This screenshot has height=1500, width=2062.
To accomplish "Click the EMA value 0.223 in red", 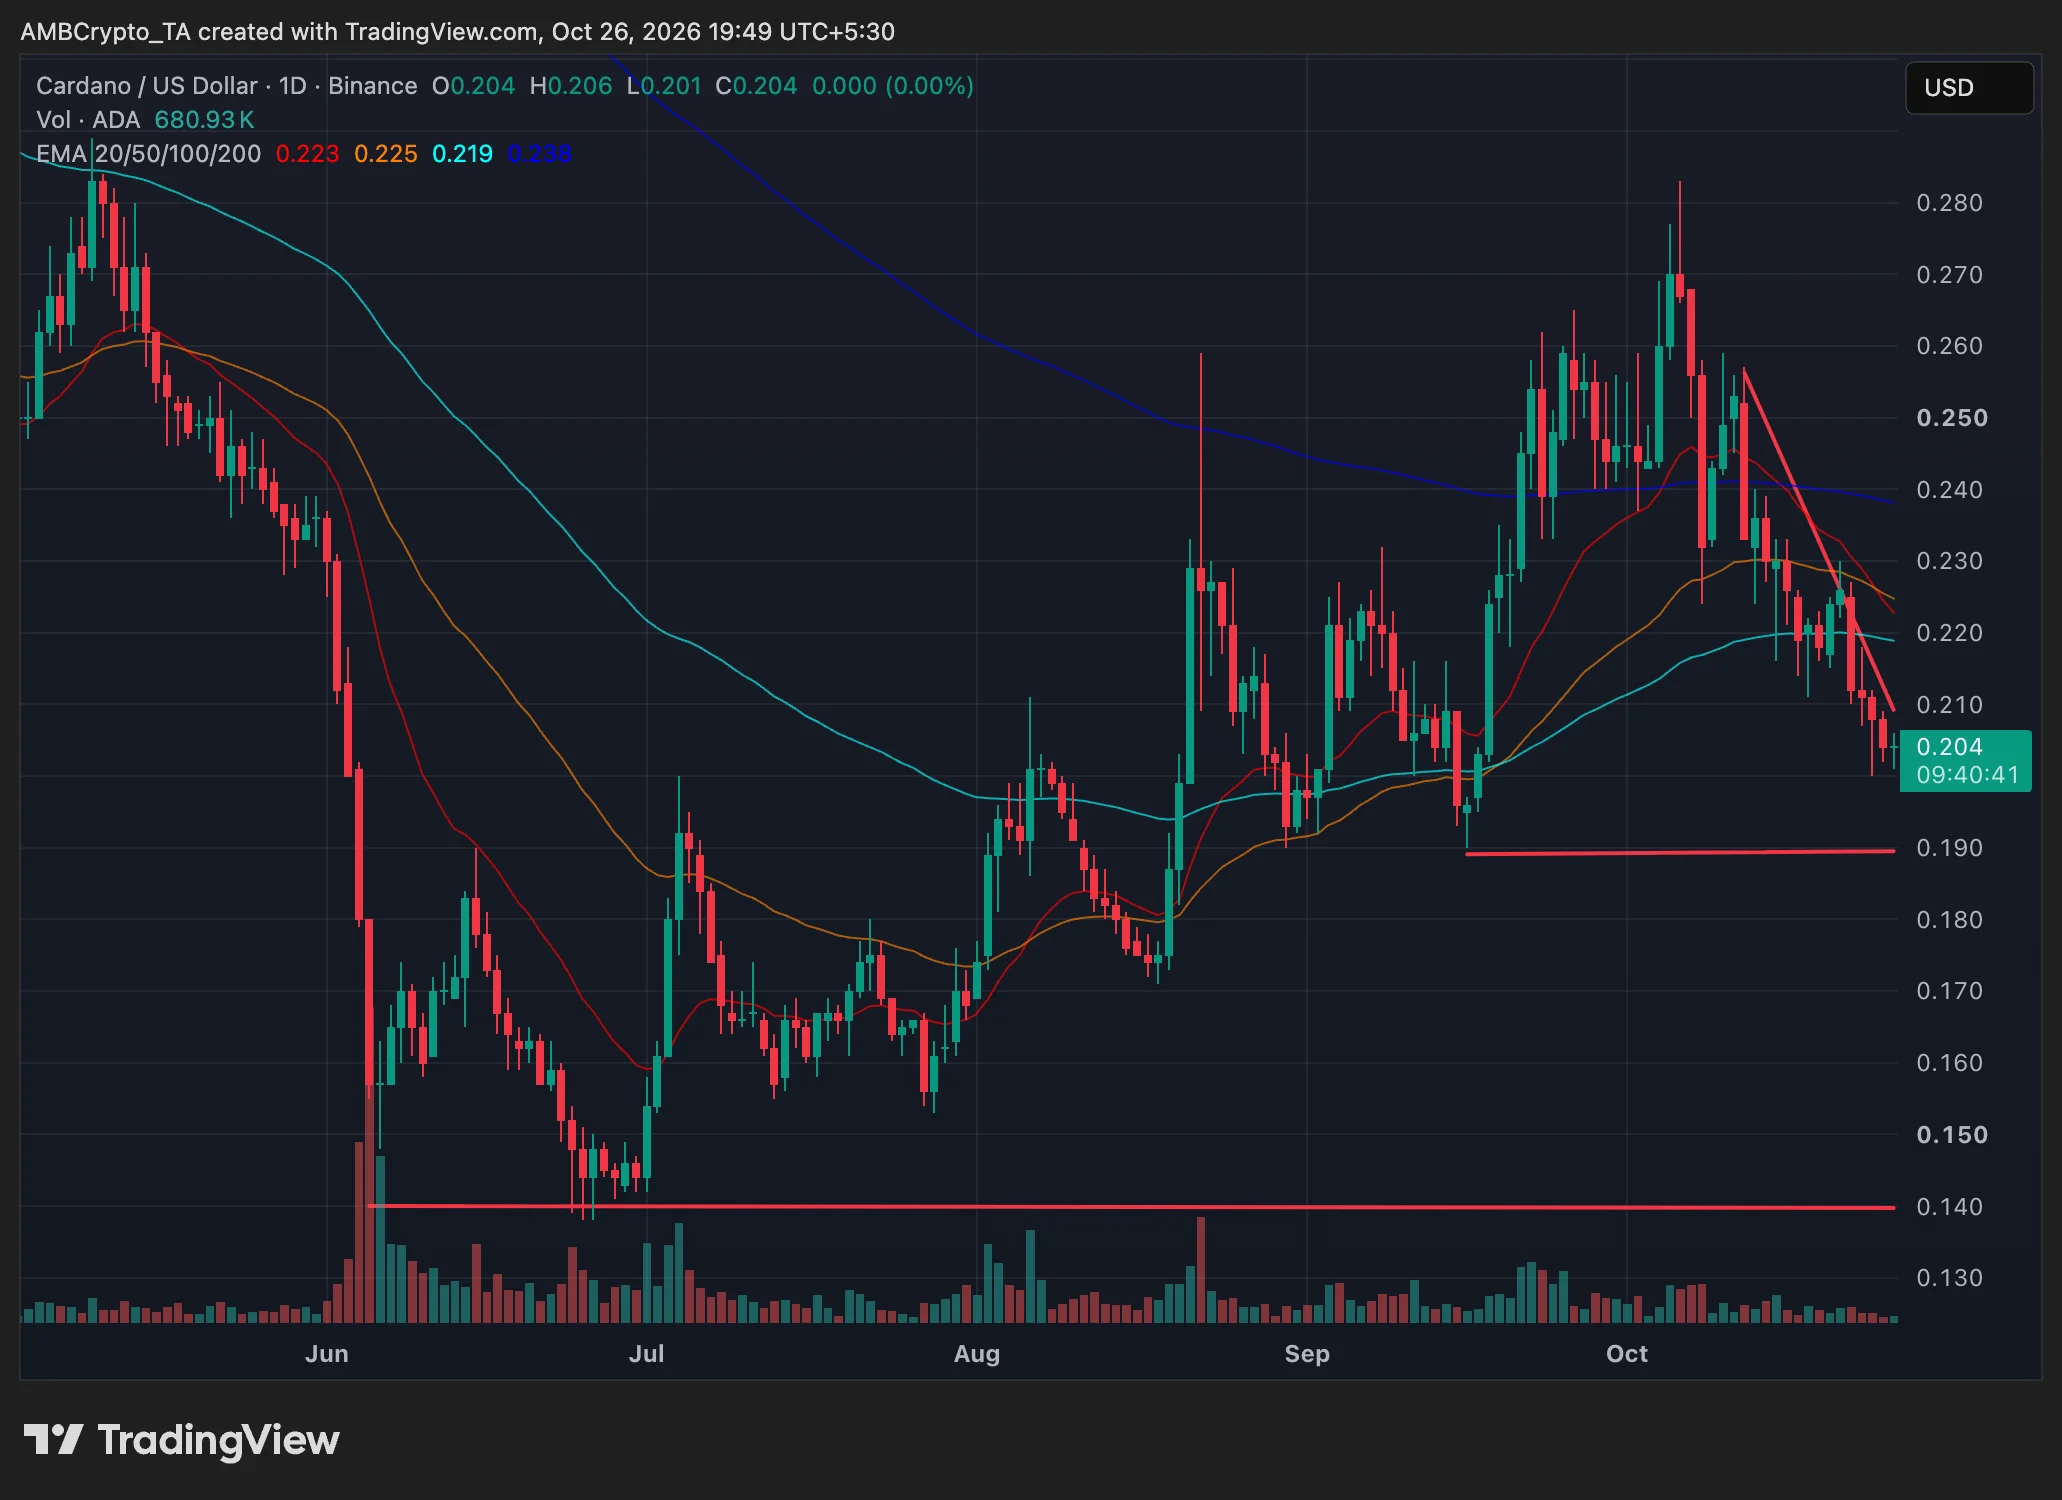I will (307, 154).
